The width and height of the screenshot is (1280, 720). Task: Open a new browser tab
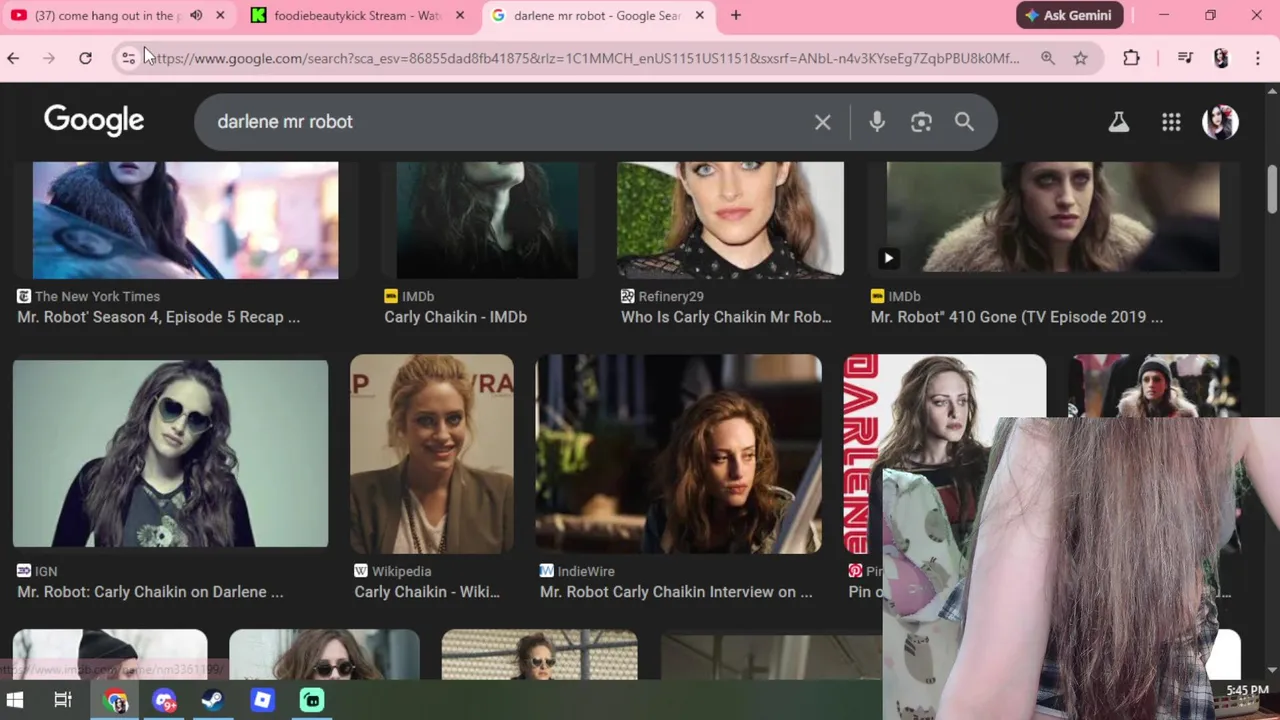pos(736,15)
